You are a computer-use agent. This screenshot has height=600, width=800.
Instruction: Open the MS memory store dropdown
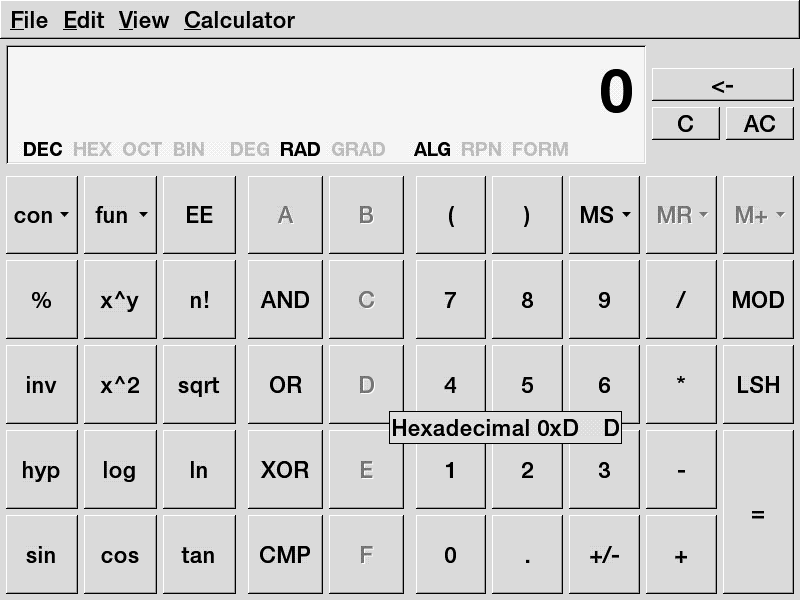[604, 215]
